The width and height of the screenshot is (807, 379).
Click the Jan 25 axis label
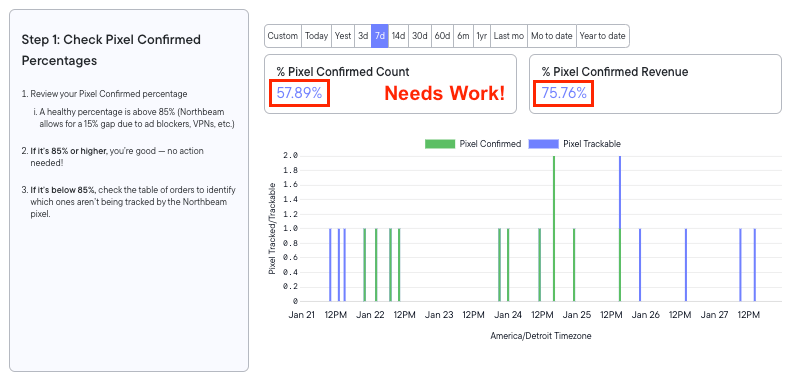pyautogui.click(x=577, y=315)
